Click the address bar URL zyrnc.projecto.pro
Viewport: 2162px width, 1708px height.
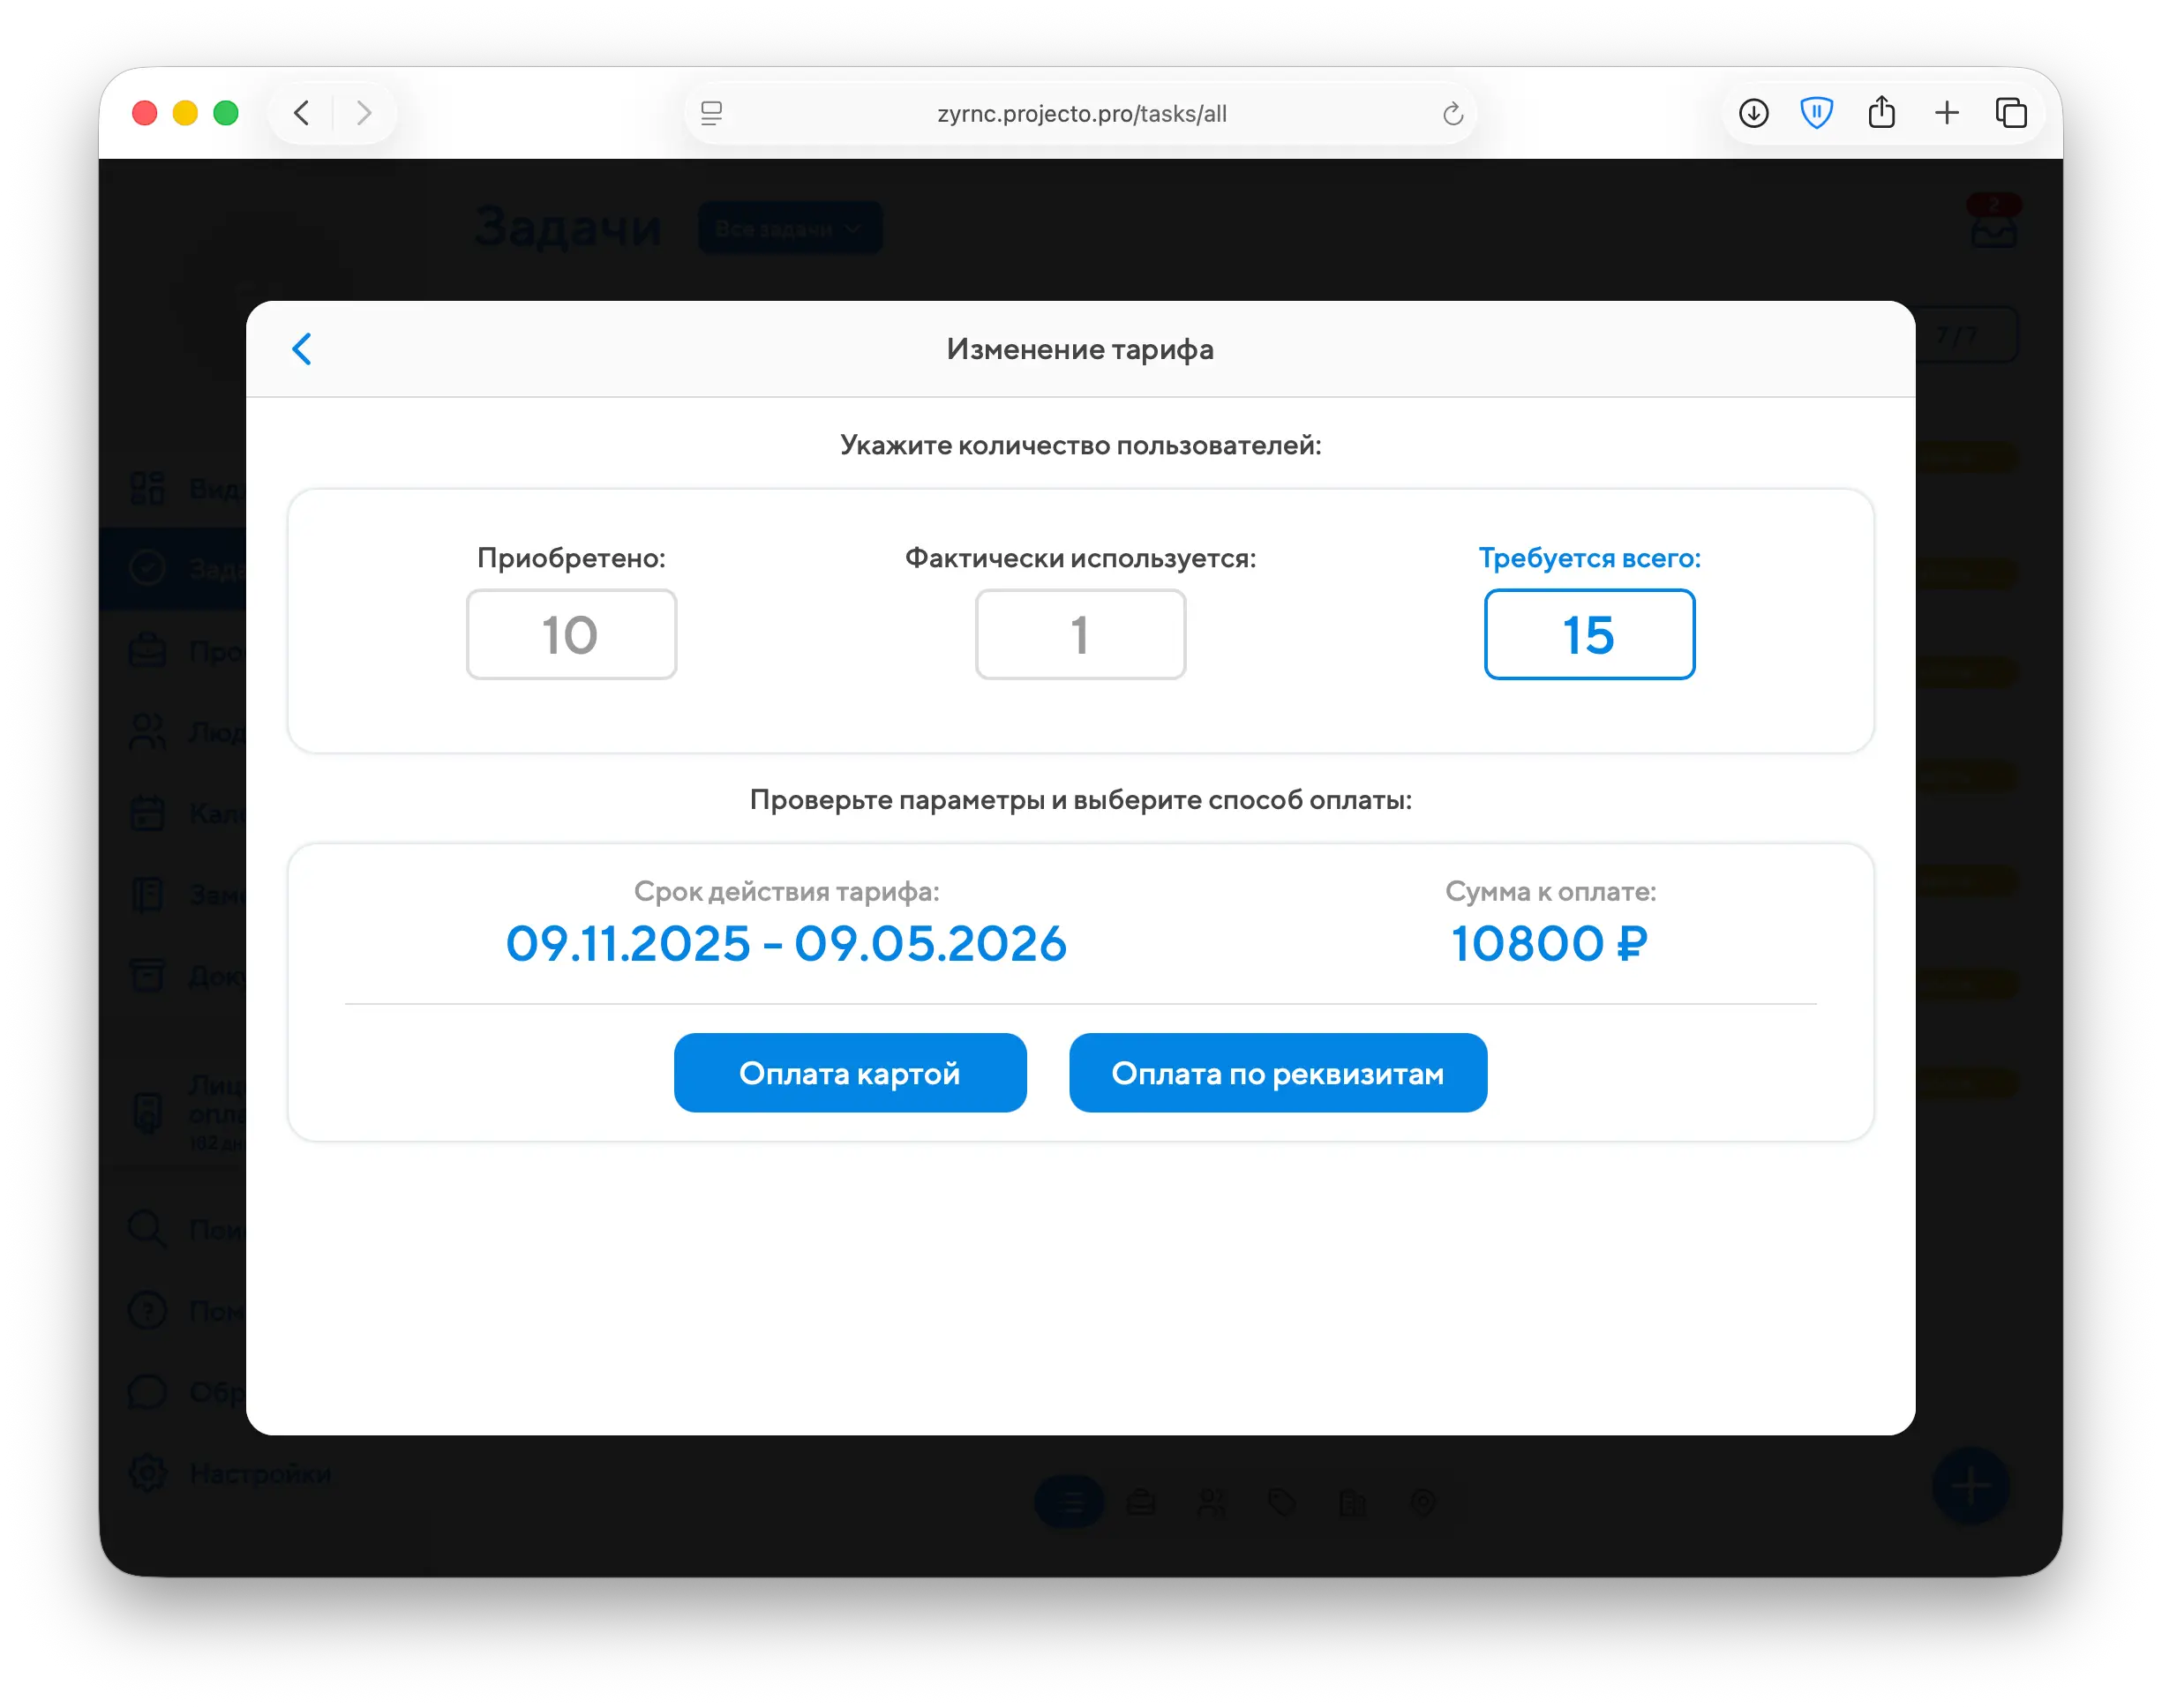point(1081,114)
